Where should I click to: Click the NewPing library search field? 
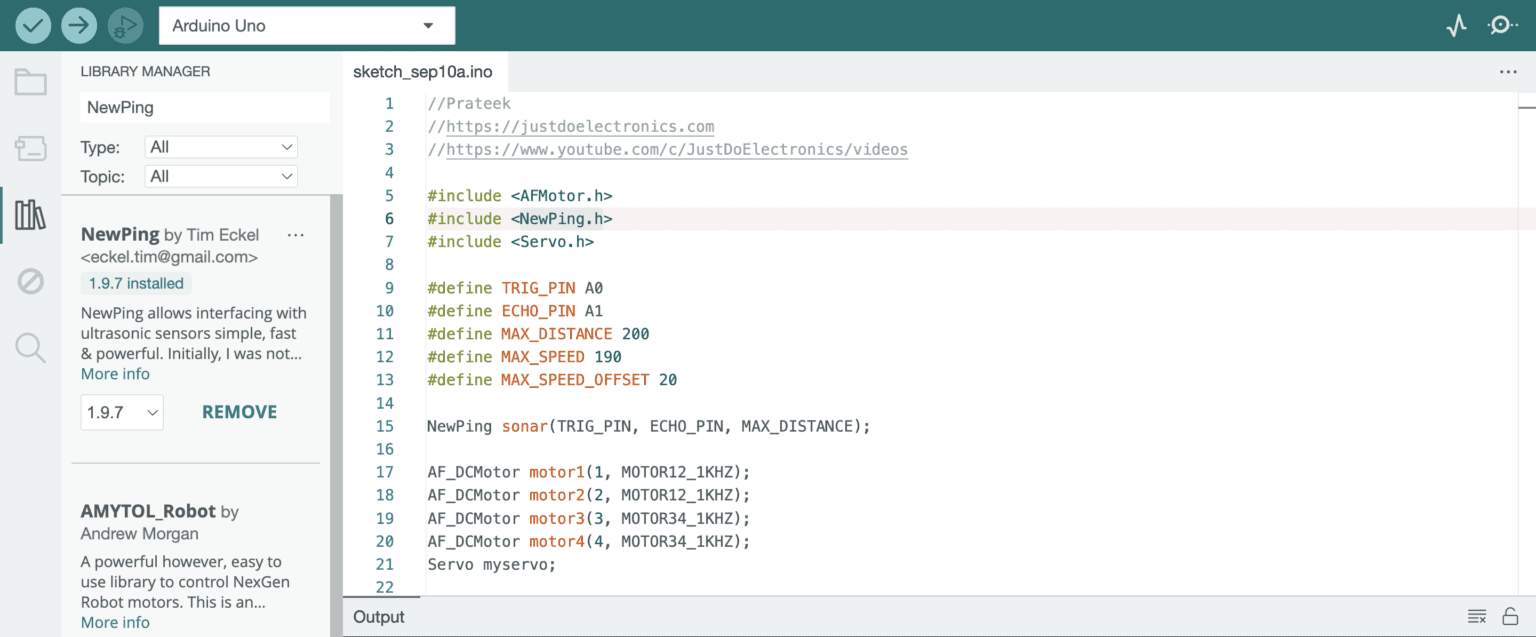pyautogui.click(x=204, y=107)
